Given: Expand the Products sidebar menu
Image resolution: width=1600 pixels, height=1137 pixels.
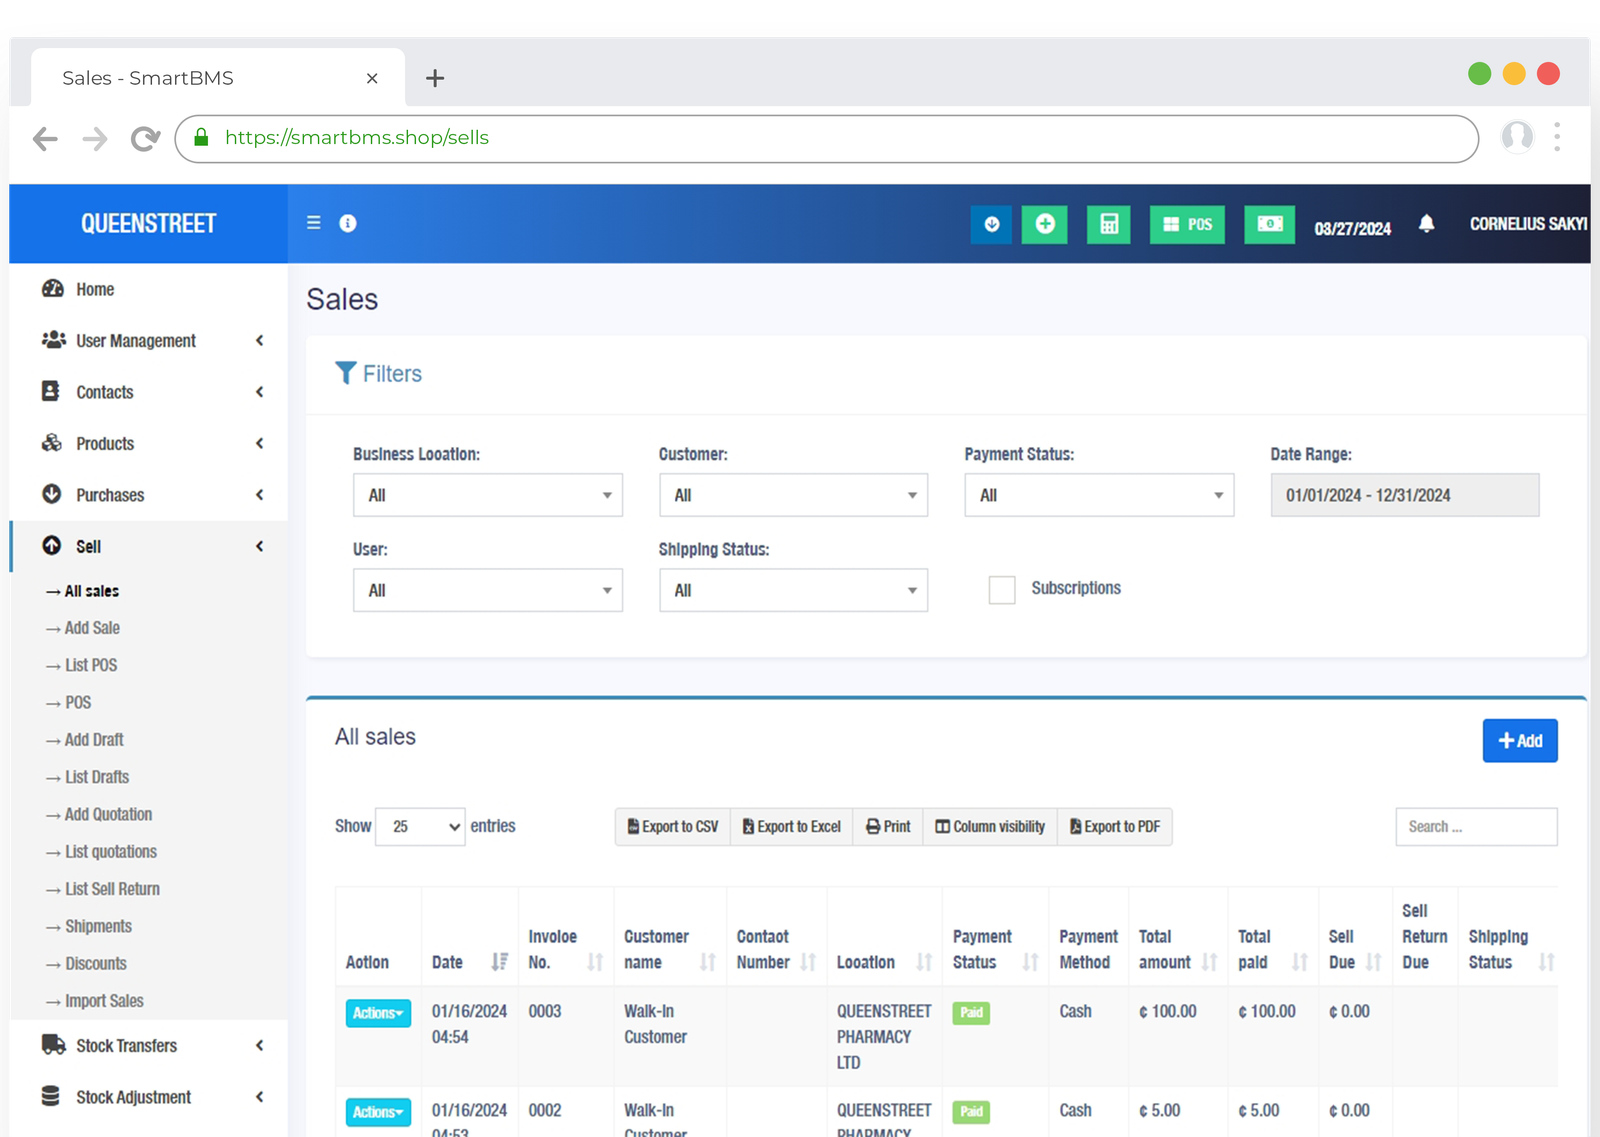Looking at the screenshot, I should 105,443.
